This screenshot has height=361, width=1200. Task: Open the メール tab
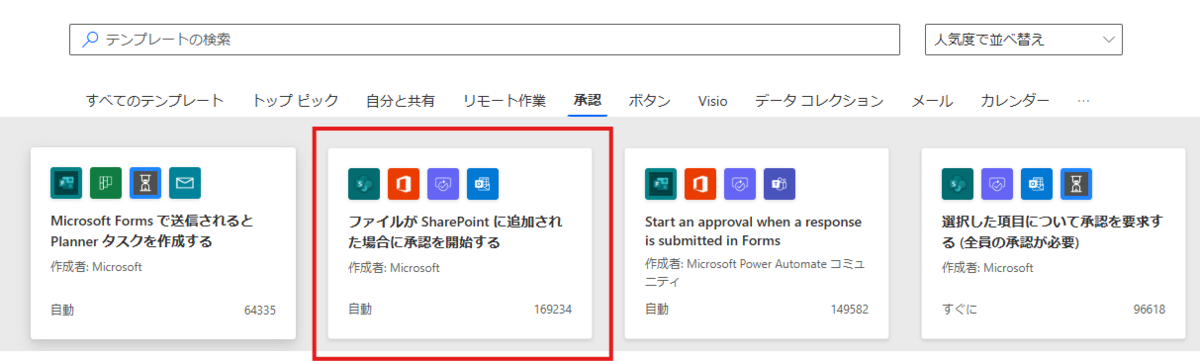(x=932, y=100)
